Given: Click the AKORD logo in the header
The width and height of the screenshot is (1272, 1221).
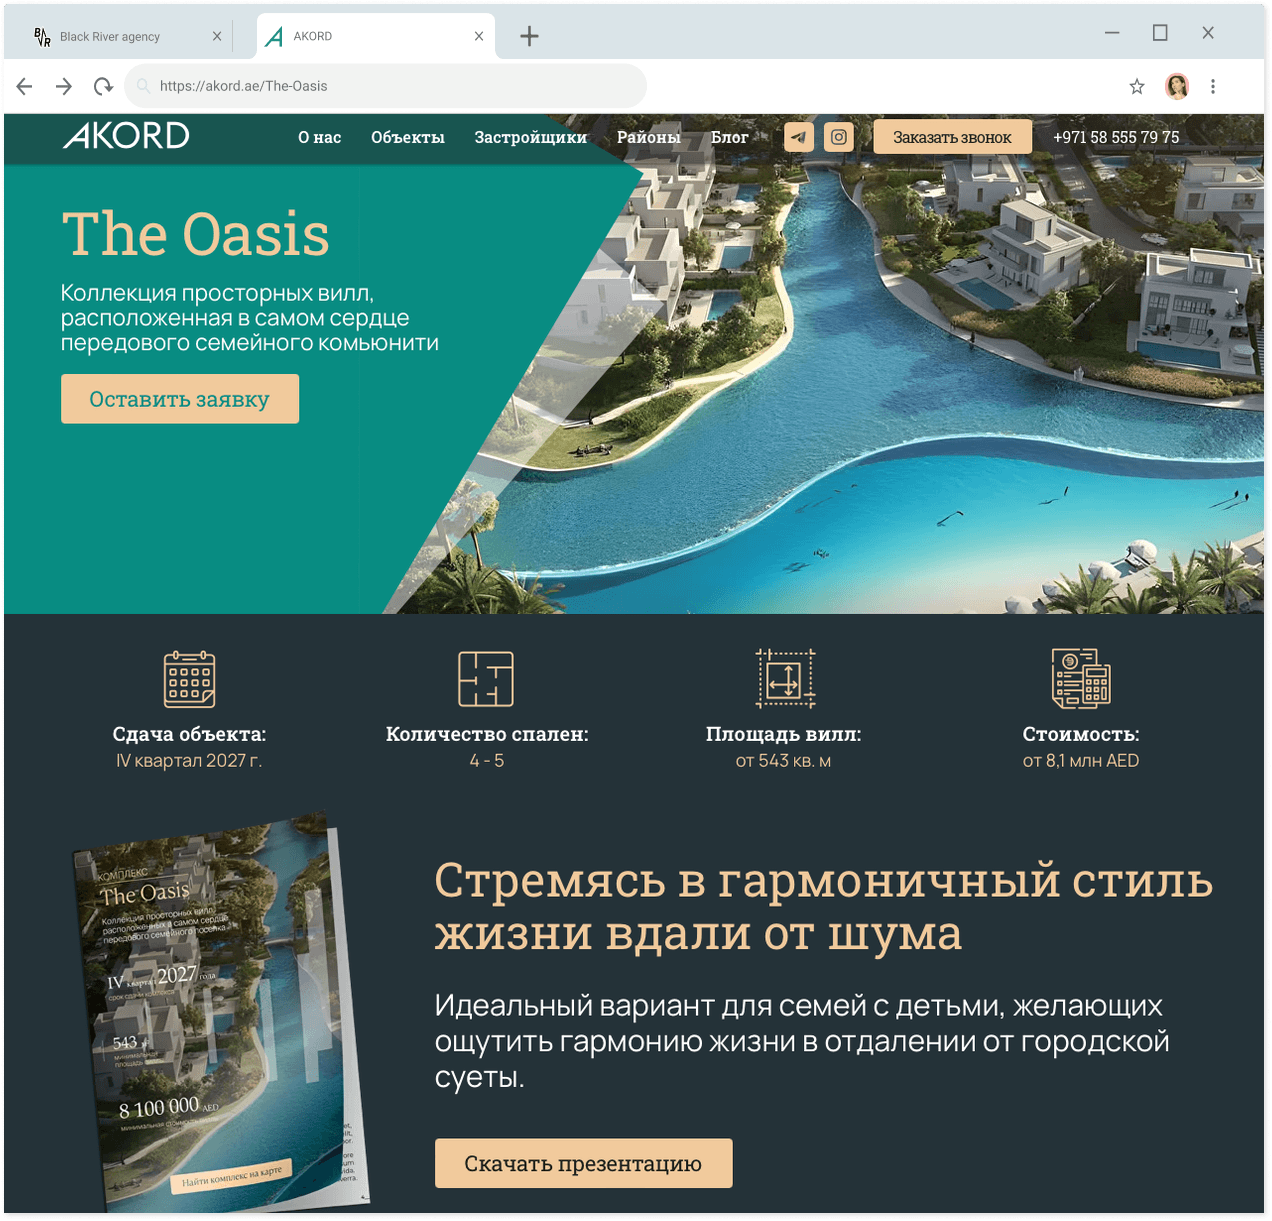Looking at the screenshot, I should point(126,136).
